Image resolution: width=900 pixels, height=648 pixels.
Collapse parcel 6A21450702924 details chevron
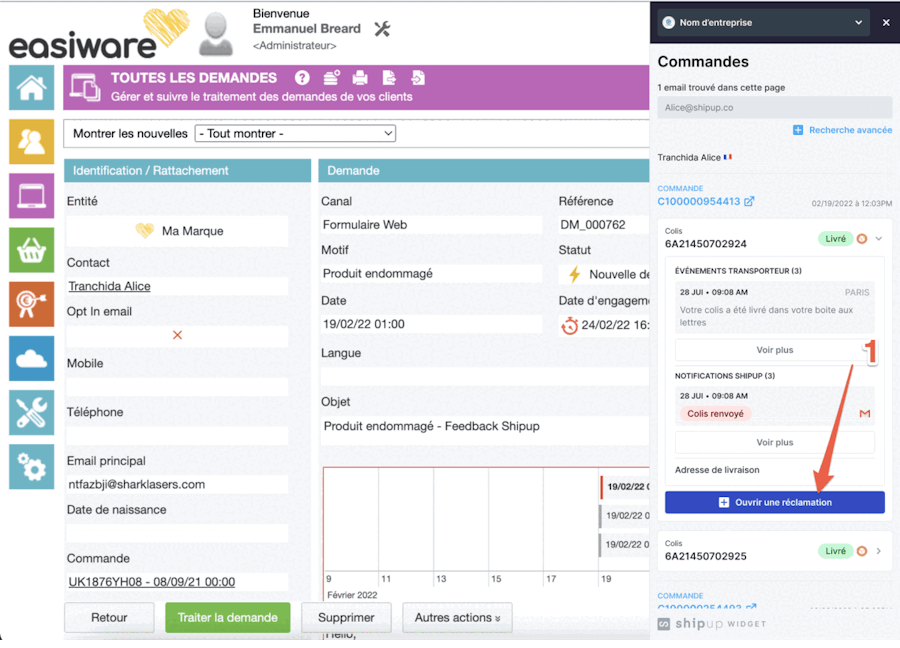(x=879, y=239)
